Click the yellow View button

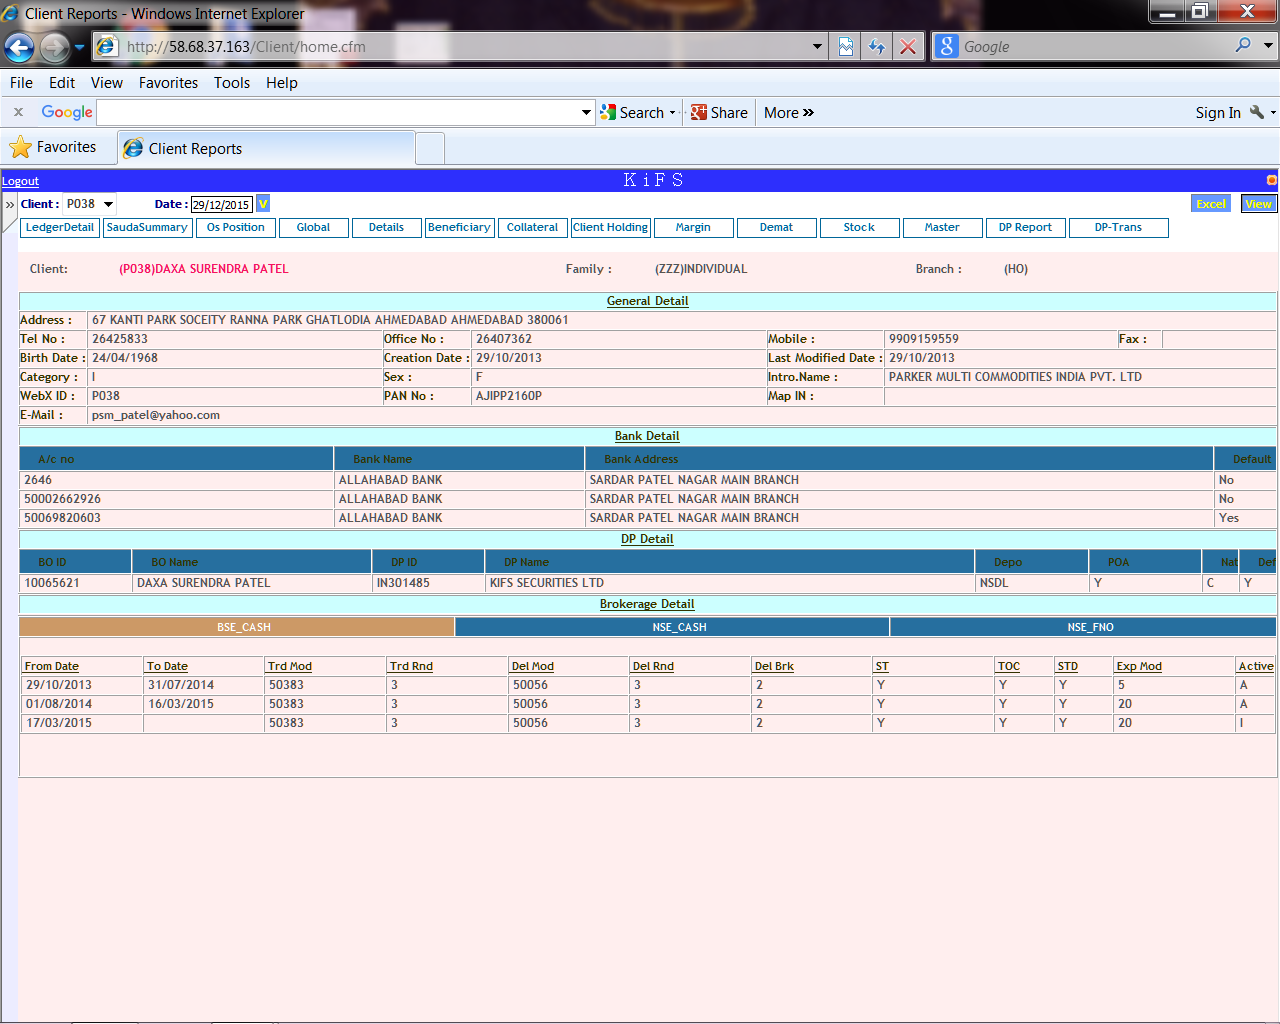1258,204
